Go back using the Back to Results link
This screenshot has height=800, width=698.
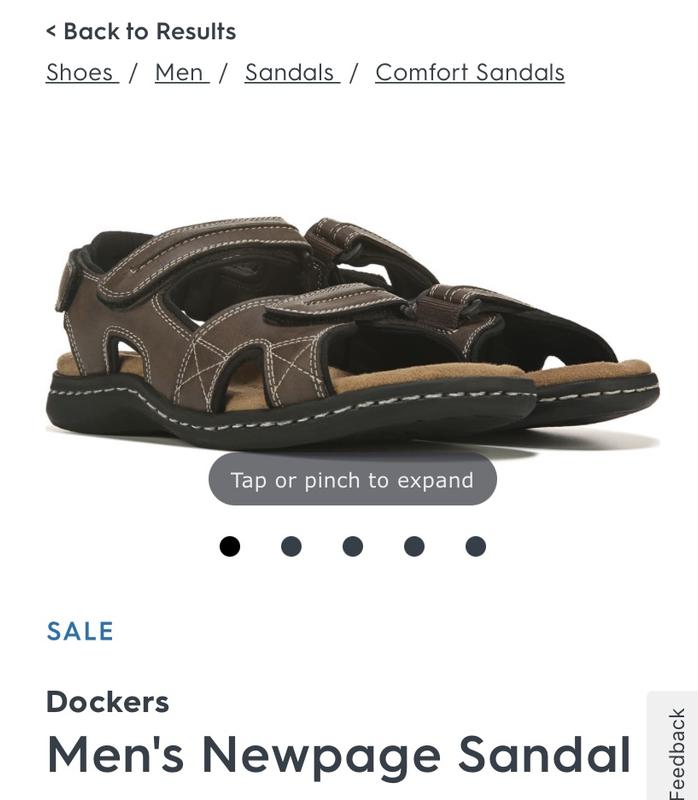[x=141, y=31]
